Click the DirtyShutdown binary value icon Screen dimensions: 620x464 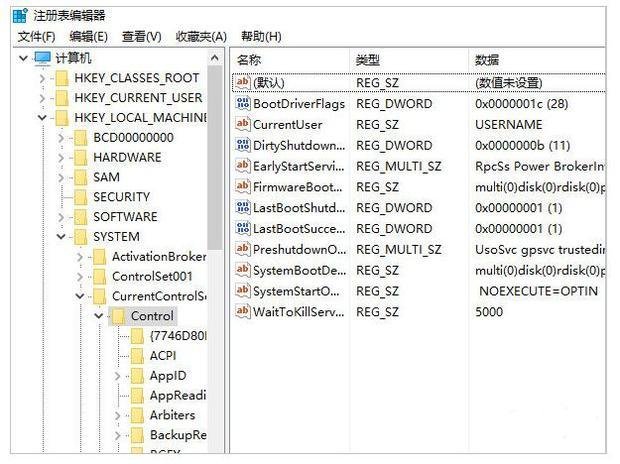click(242, 145)
